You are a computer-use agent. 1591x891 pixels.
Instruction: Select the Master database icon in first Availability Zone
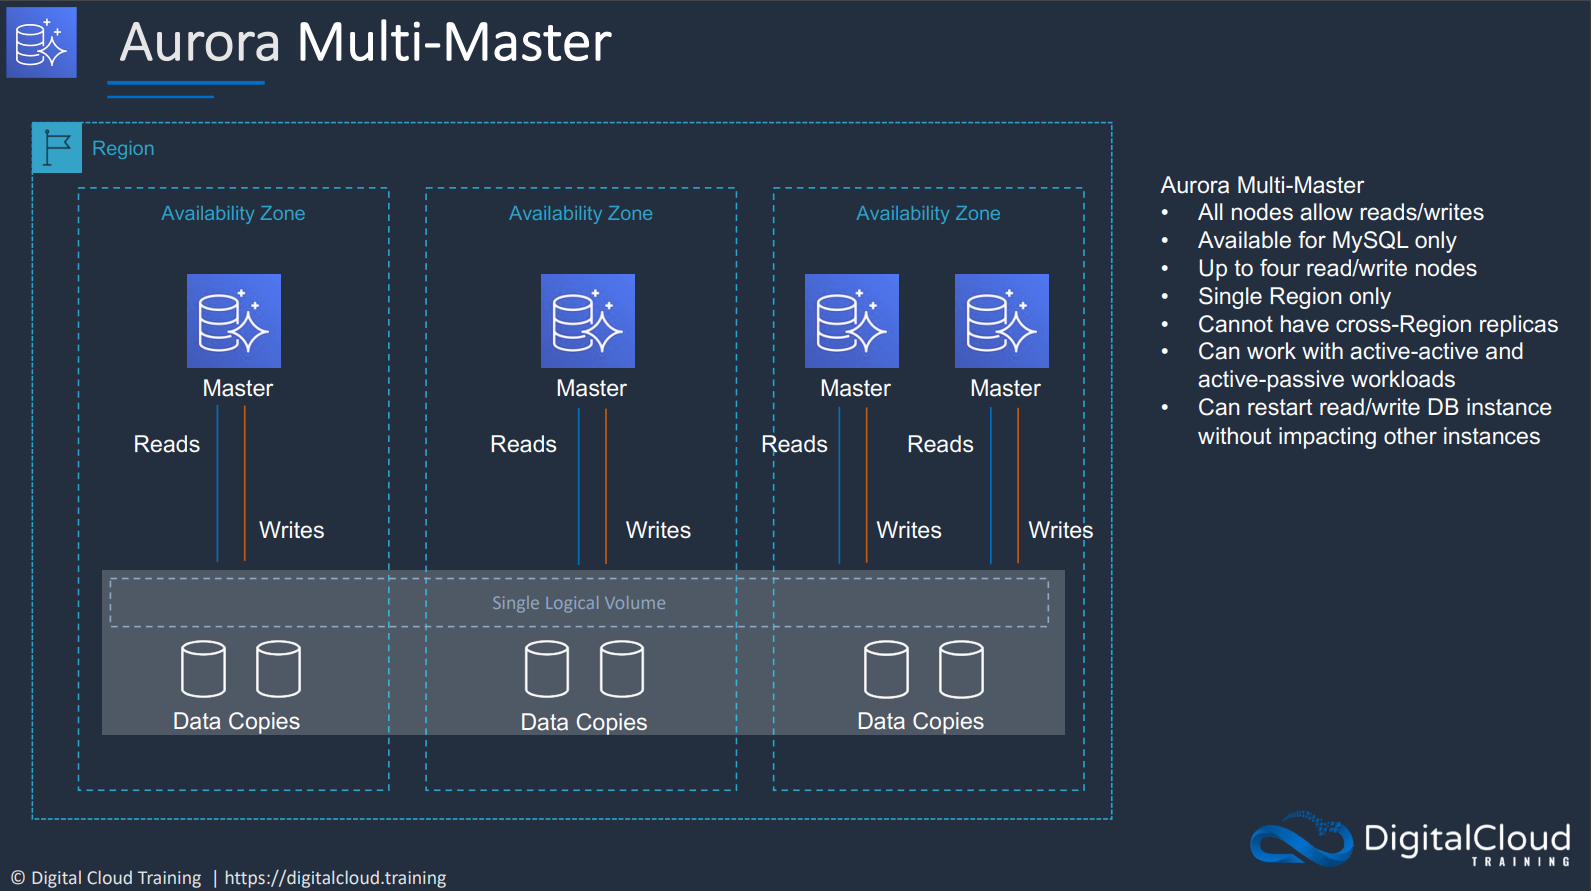tap(234, 321)
